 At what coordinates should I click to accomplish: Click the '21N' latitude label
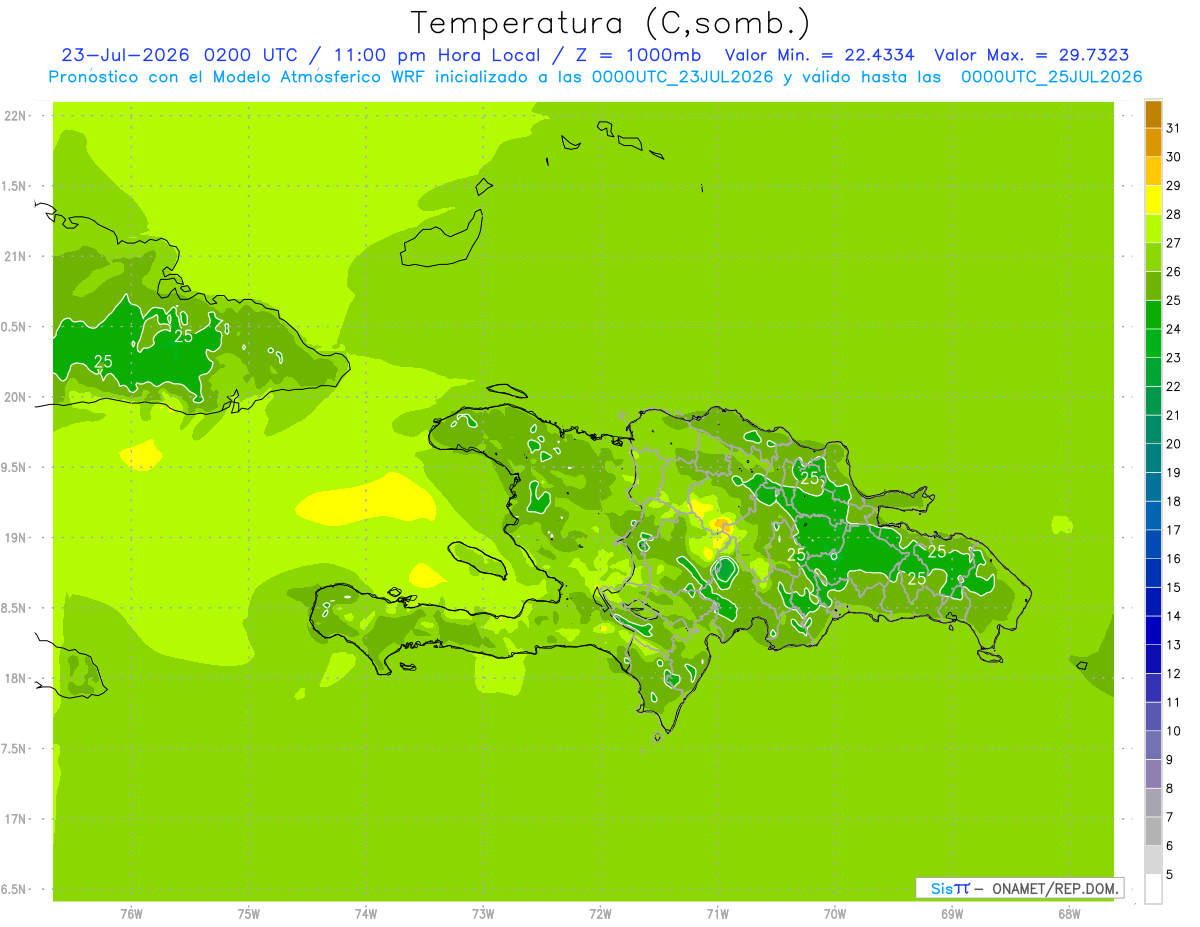(x=15, y=257)
